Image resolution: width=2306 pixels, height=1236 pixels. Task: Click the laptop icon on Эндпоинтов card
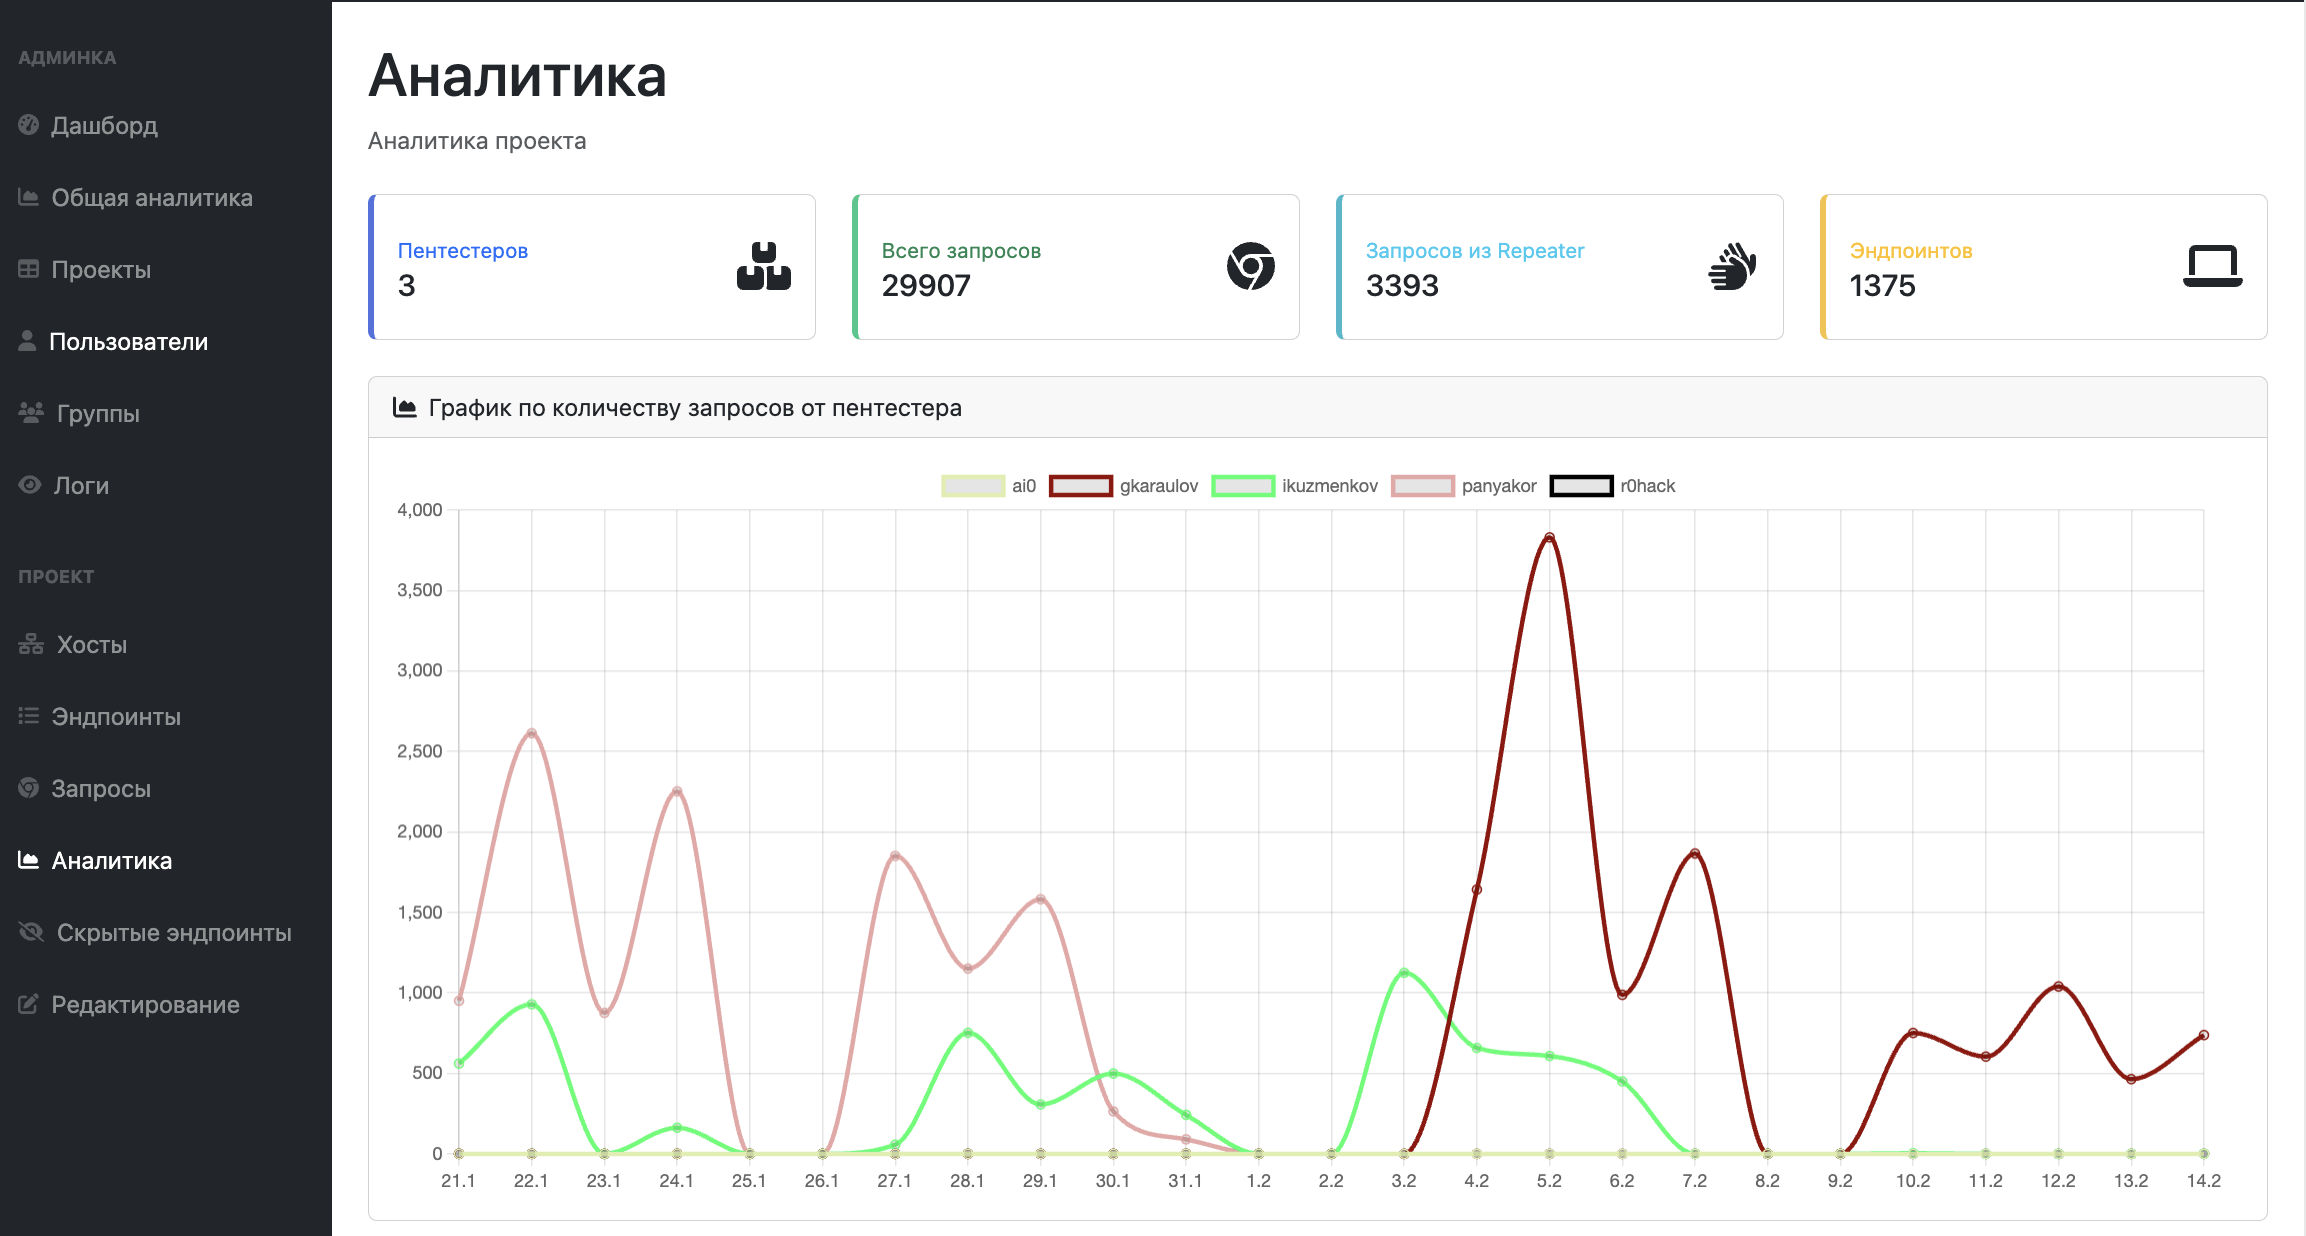pos(2213,266)
